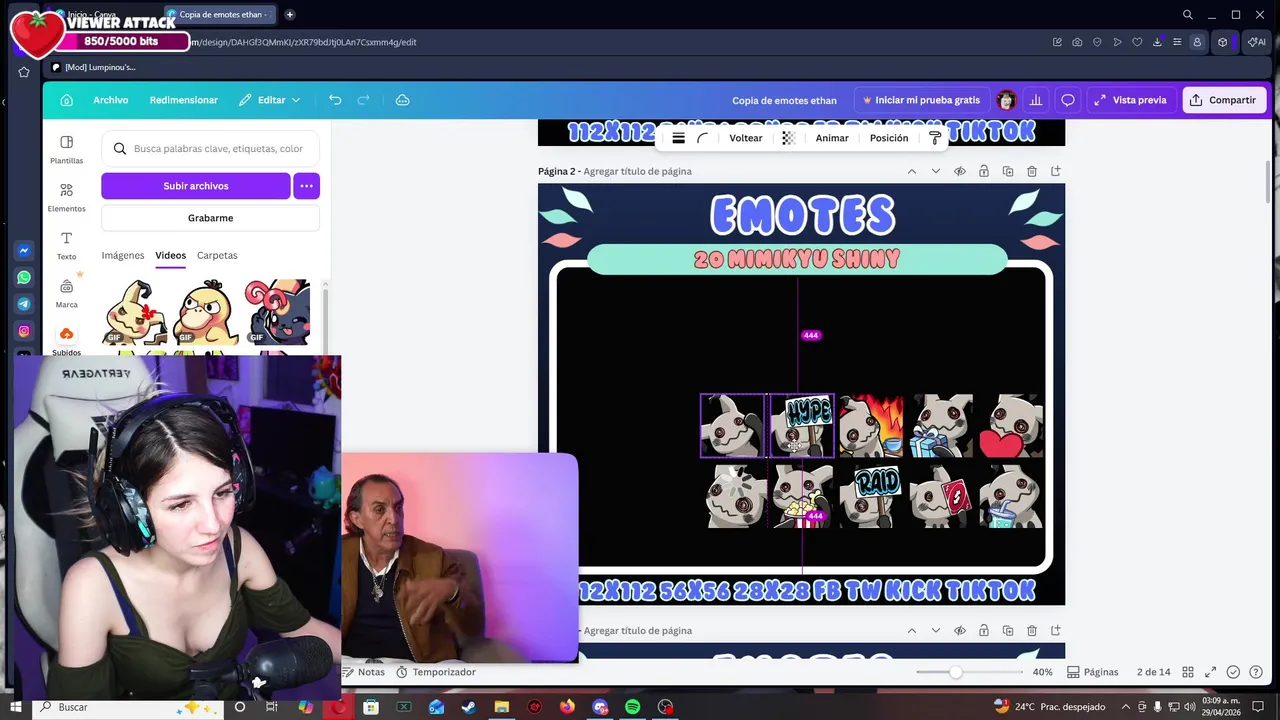Open Instagram in browser sidebar
This screenshot has height=720, width=1280.
[24, 331]
